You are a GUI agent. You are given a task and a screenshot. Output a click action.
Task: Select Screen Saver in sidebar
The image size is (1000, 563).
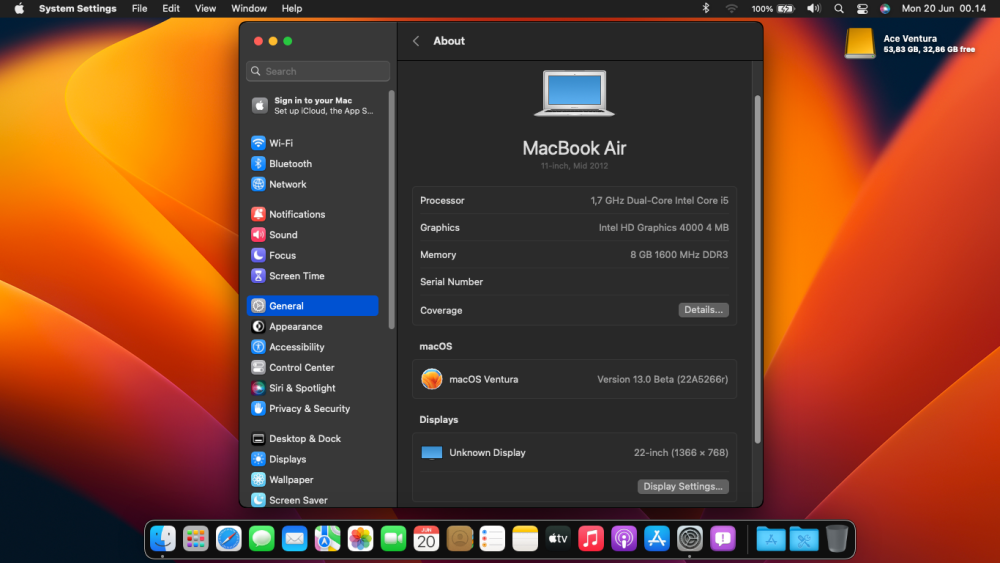(x=312, y=499)
